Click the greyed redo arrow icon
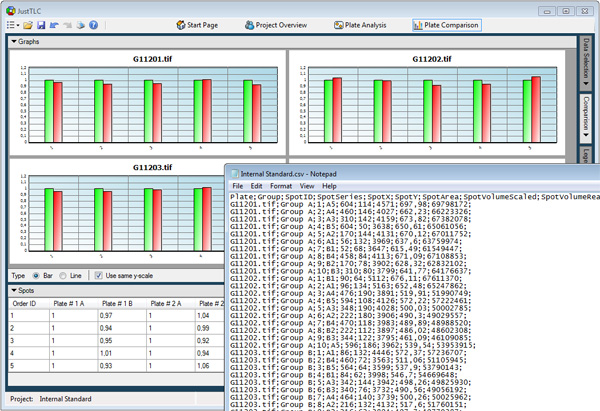This screenshot has width=600, height=411. [x=67, y=25]
